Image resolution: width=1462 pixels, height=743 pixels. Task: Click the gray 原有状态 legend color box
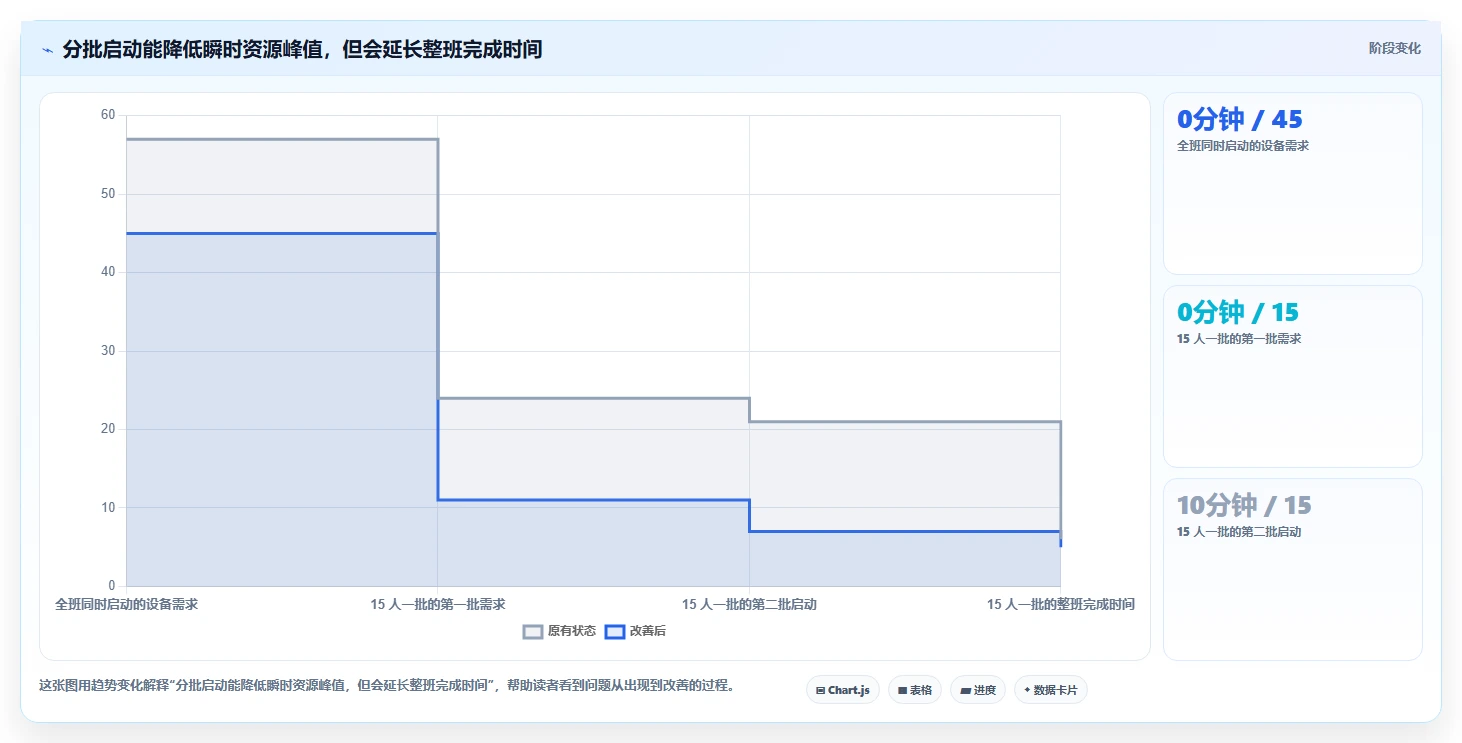click(533, 631)
